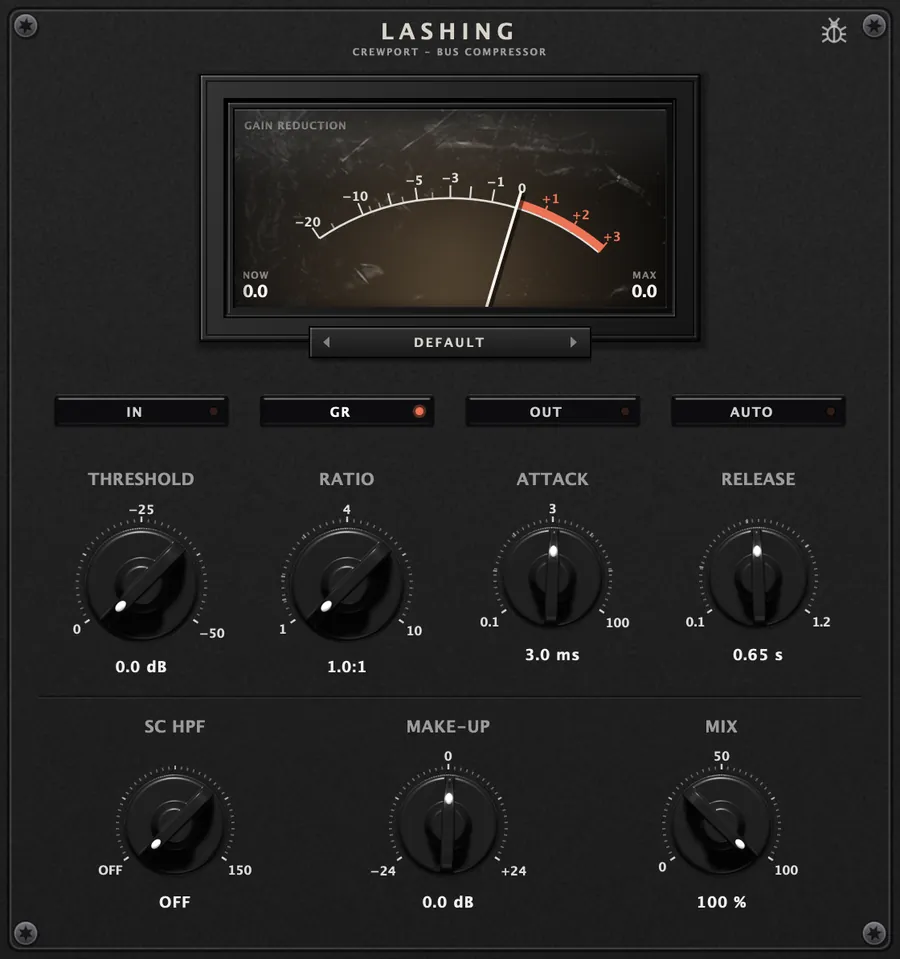Screen dimensions: 900x959
Task: Click the make-up value 0.0 dB
Action: click(448, 902)
